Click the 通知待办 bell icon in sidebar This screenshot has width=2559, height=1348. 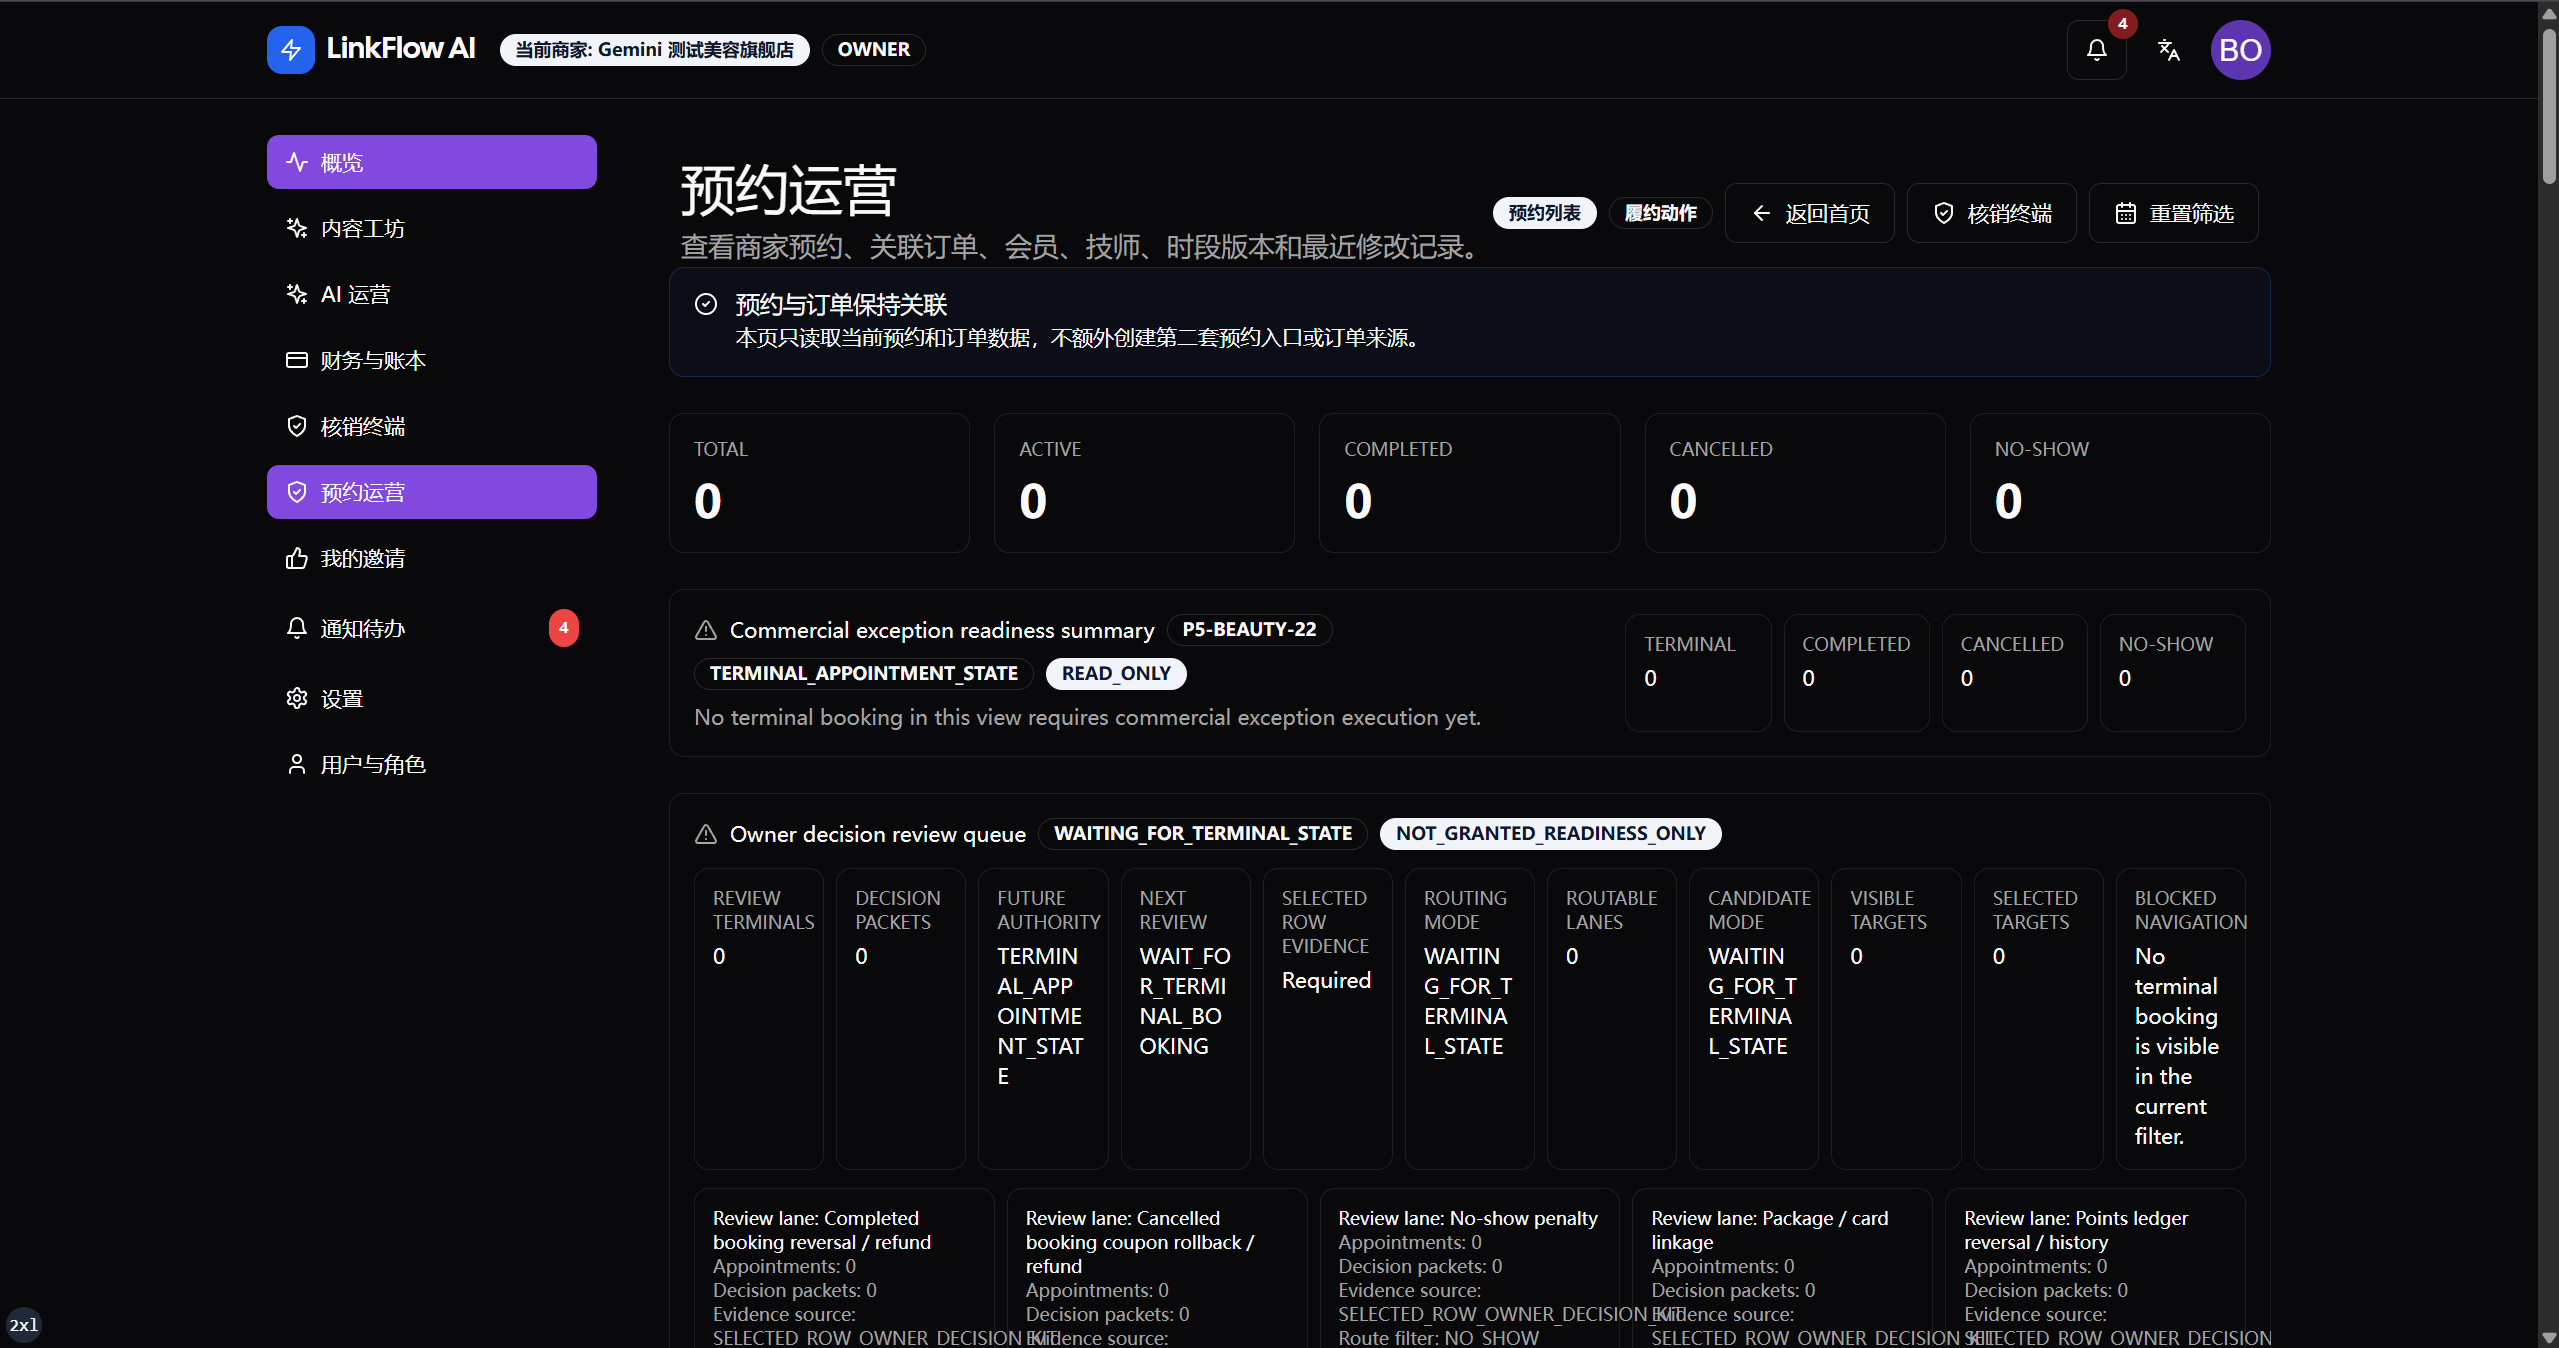[297, 628]
